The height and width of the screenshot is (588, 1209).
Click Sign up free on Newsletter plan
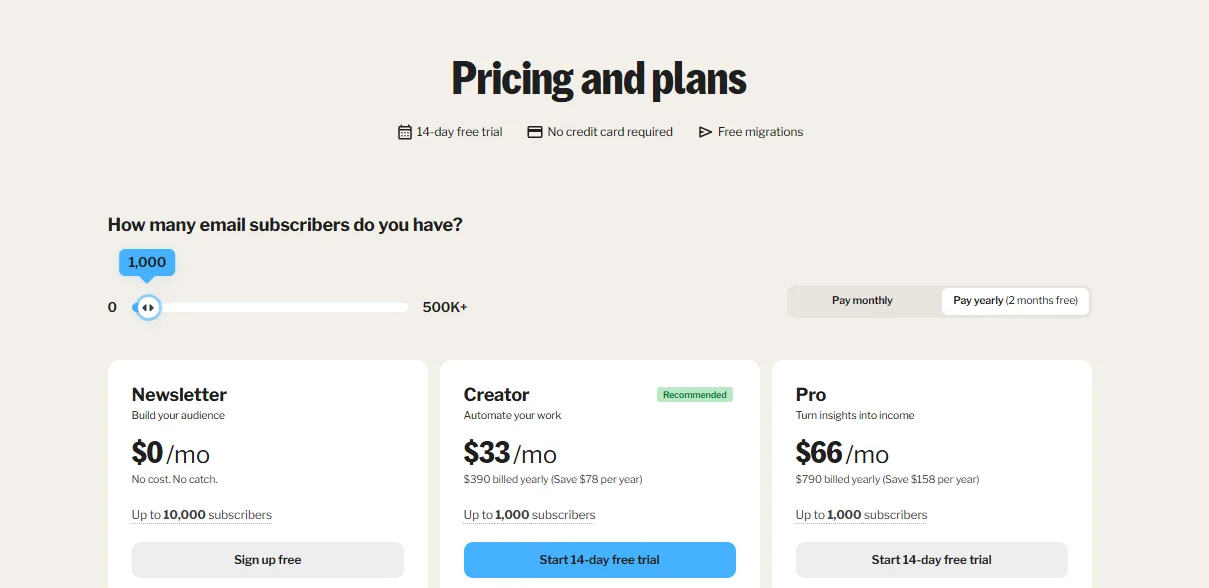267,560
